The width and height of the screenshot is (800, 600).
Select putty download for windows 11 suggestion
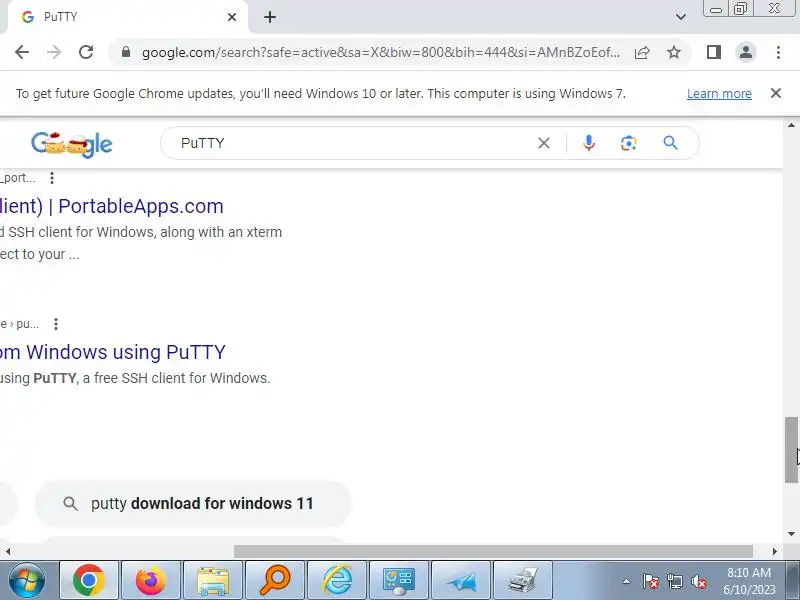point(193,504)
